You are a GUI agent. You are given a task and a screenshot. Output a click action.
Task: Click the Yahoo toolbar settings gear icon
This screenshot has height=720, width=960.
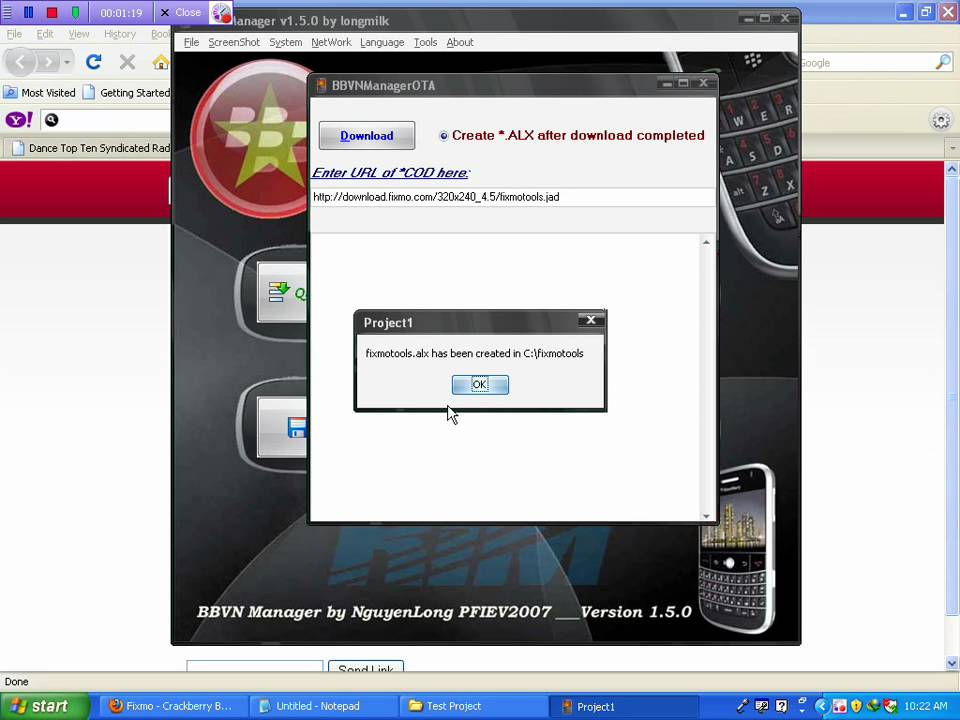tap(941, 120)
